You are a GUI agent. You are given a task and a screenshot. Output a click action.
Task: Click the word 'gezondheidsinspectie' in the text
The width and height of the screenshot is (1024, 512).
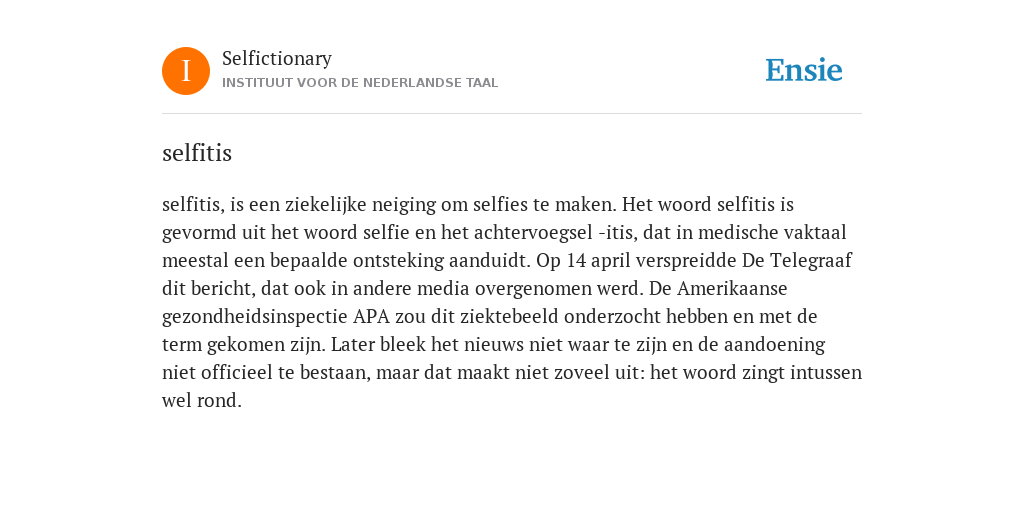point(255,317)
